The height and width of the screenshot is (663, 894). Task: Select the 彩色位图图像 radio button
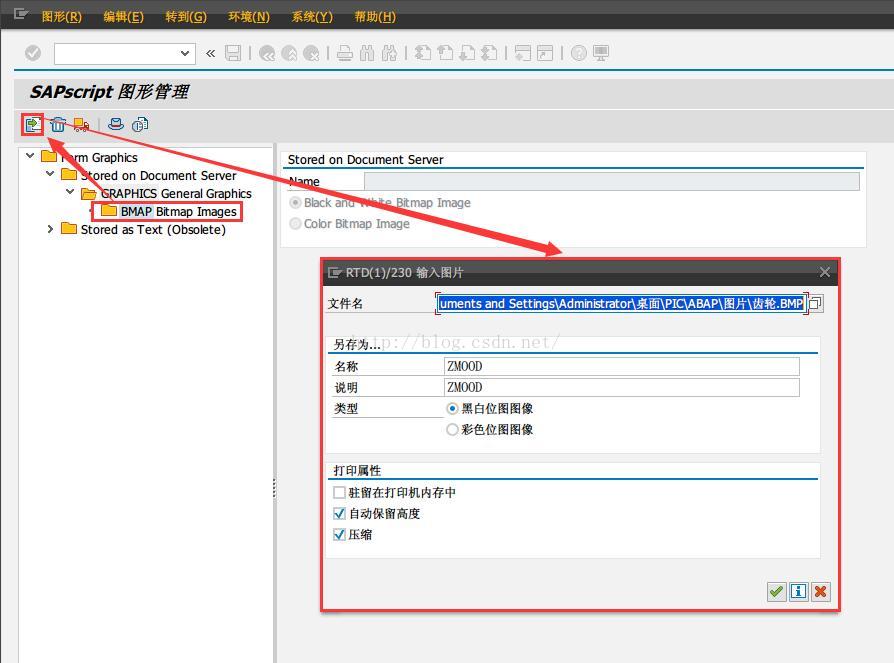[452, 429]
